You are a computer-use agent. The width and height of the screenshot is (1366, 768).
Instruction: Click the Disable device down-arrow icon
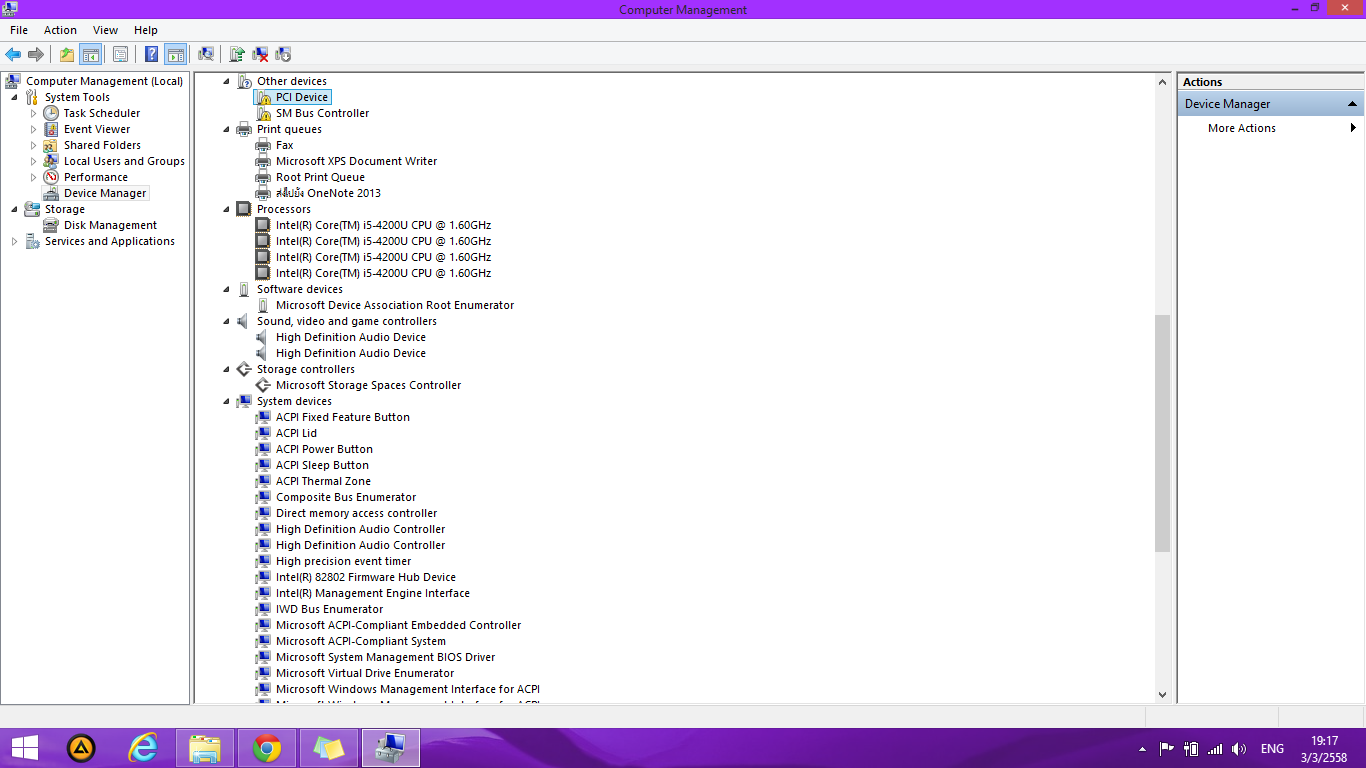click(x=283, y=54)
